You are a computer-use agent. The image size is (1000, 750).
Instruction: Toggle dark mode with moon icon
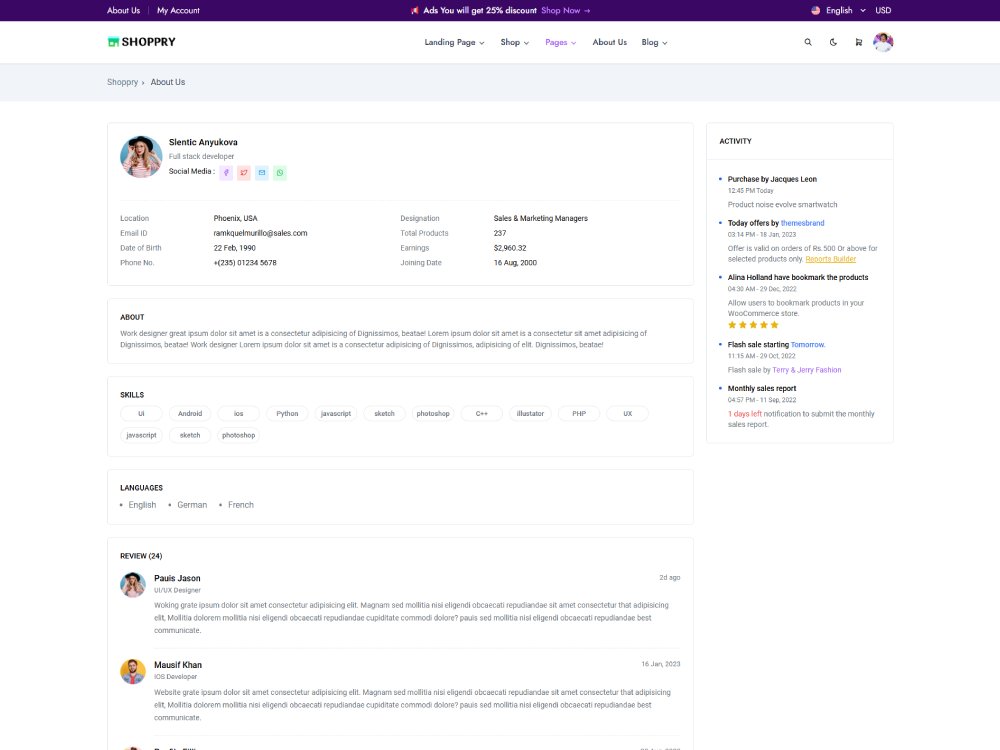pos(833,42)
